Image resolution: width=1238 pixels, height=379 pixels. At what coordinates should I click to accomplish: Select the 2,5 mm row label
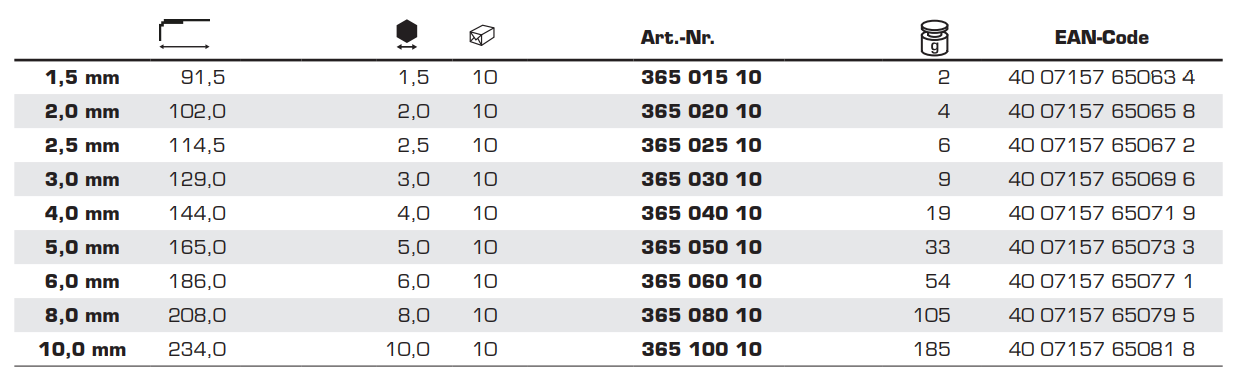[x=83, y=146]
